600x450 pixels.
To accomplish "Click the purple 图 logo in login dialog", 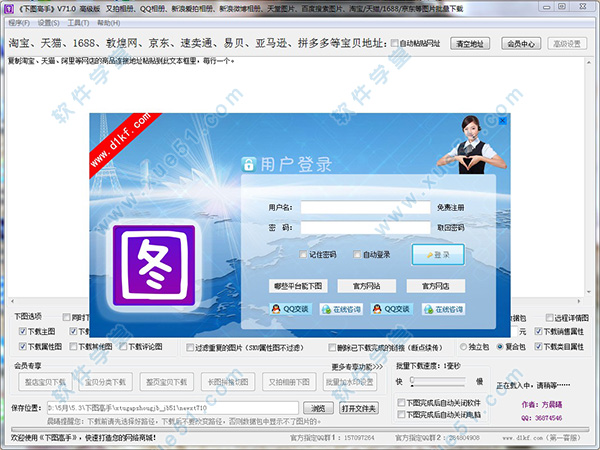I will click(154, 265).
